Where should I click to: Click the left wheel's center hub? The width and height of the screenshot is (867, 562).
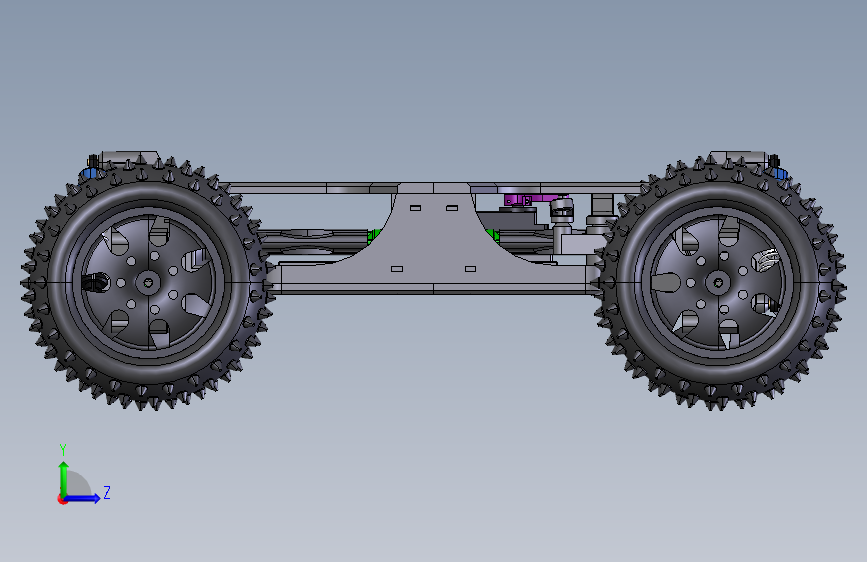[x=148, y=283]
